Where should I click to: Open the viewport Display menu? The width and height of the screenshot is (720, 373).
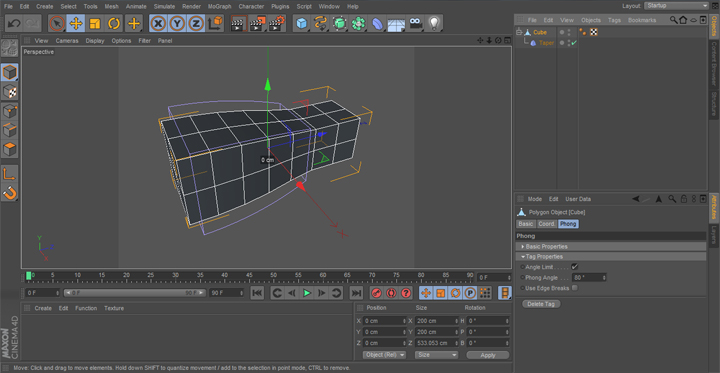(x=95, y=41)
